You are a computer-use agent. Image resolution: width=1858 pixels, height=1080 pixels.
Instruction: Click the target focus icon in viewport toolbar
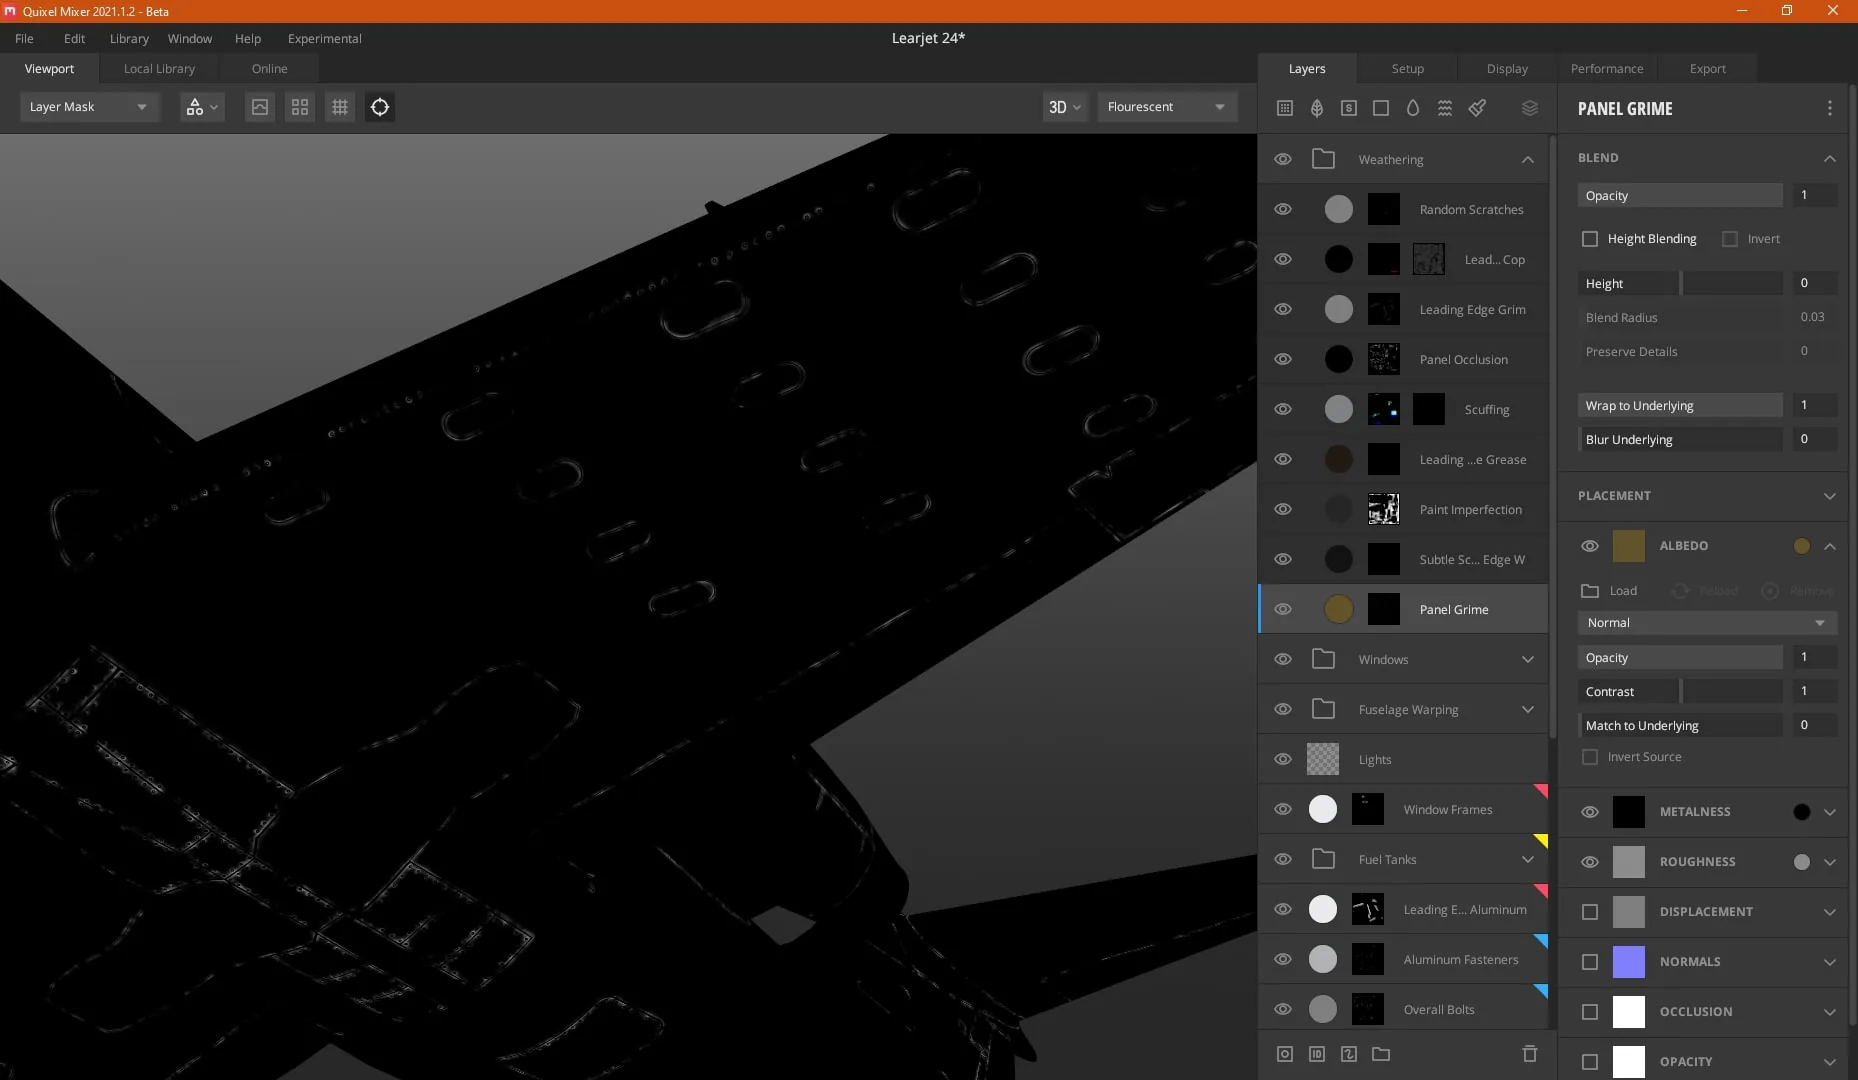point(380,107)
